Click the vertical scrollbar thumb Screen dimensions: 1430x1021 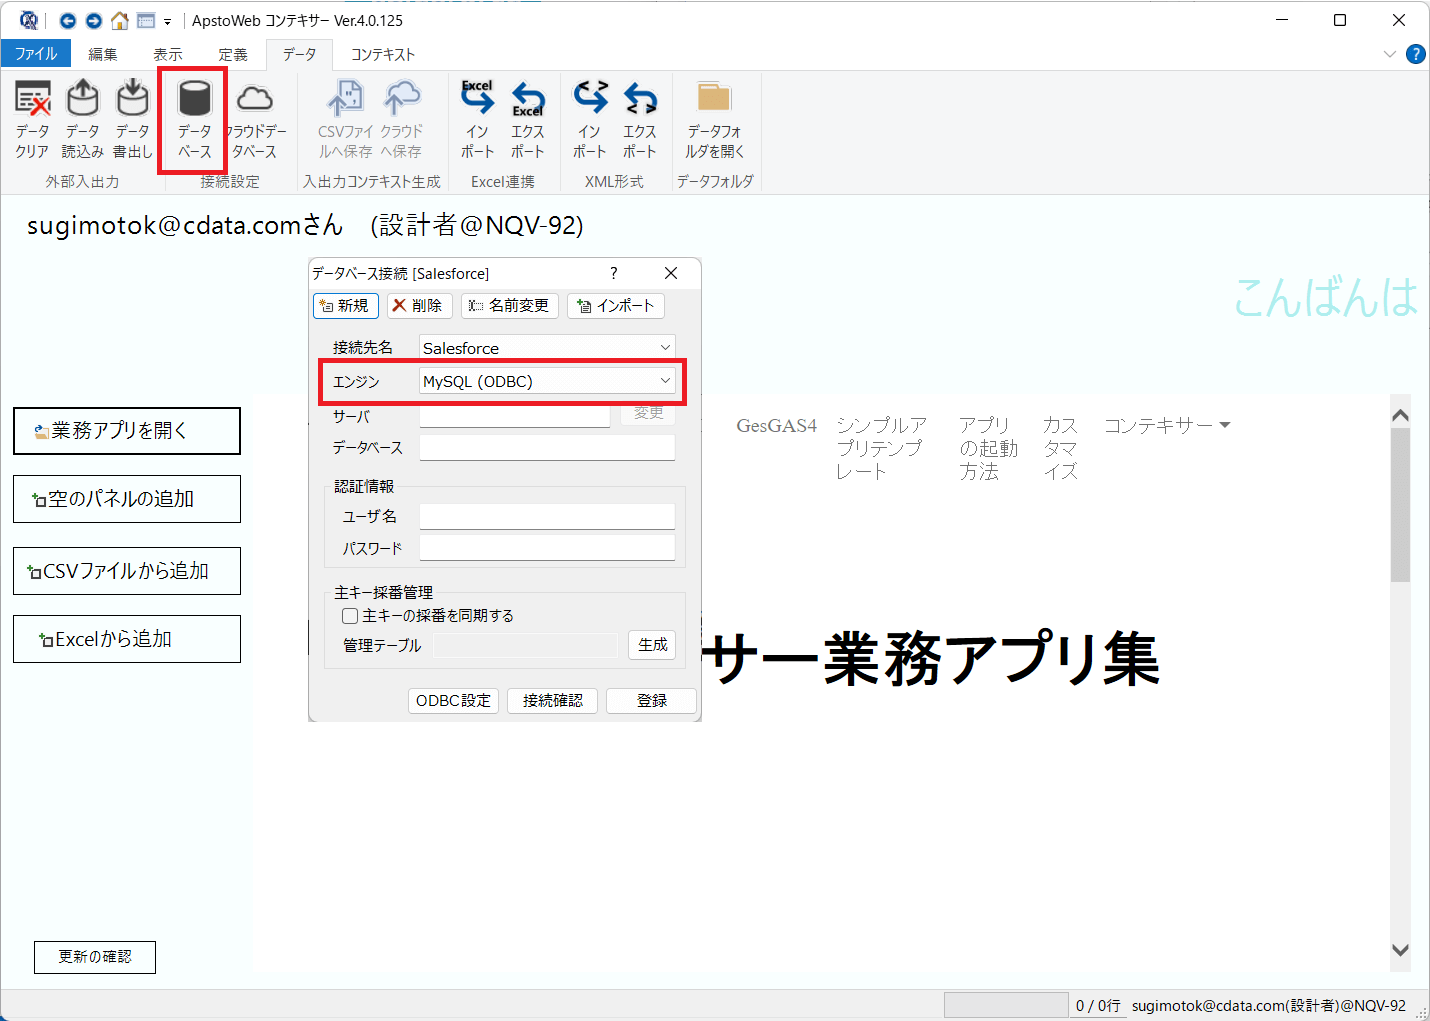(x=1400, y=505)
